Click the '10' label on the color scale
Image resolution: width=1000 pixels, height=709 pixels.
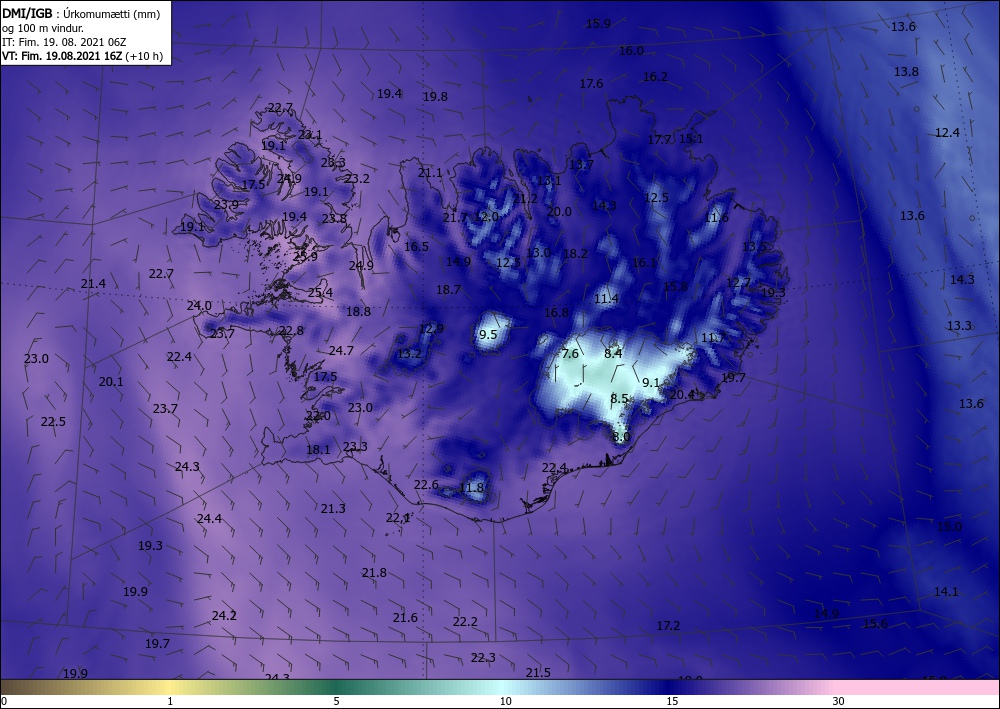(x=505, y=701)
